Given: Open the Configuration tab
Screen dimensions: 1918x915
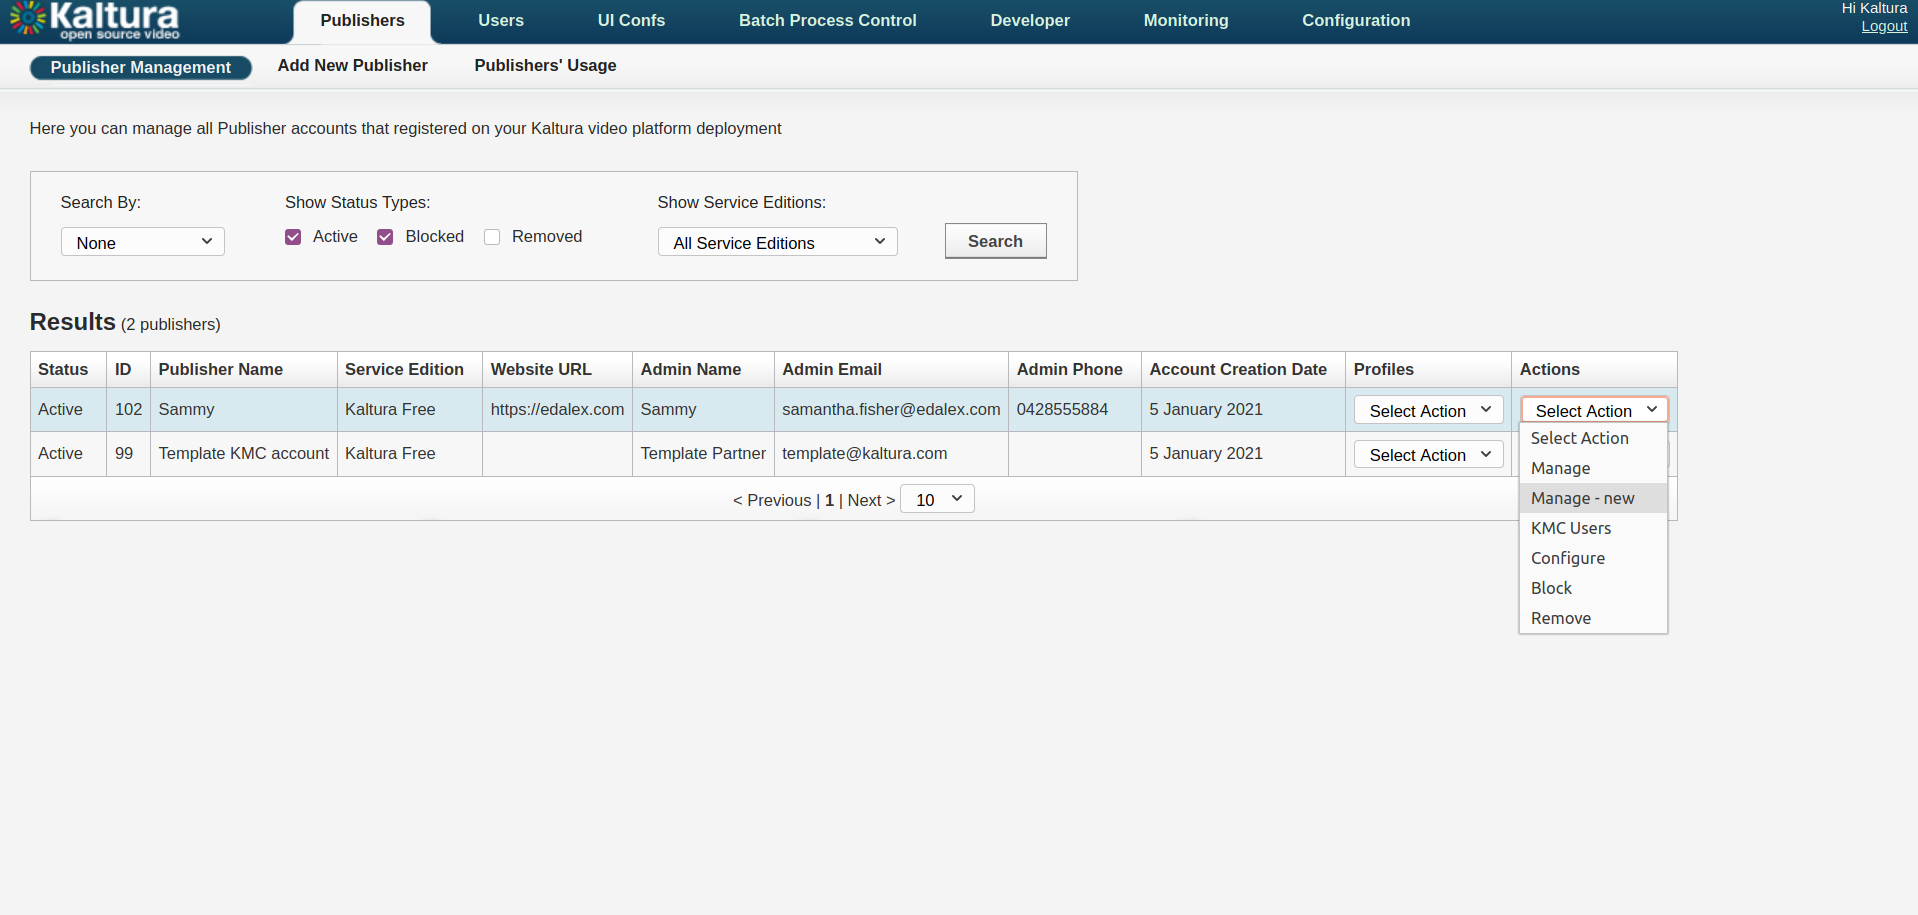Looking at the screenshot, I should 1356,21.
